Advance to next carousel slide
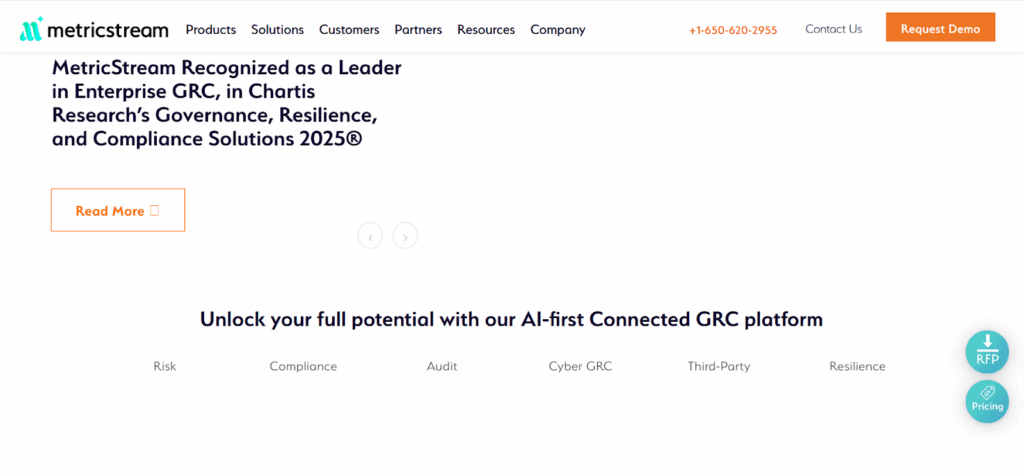 [x=405, y=236]
